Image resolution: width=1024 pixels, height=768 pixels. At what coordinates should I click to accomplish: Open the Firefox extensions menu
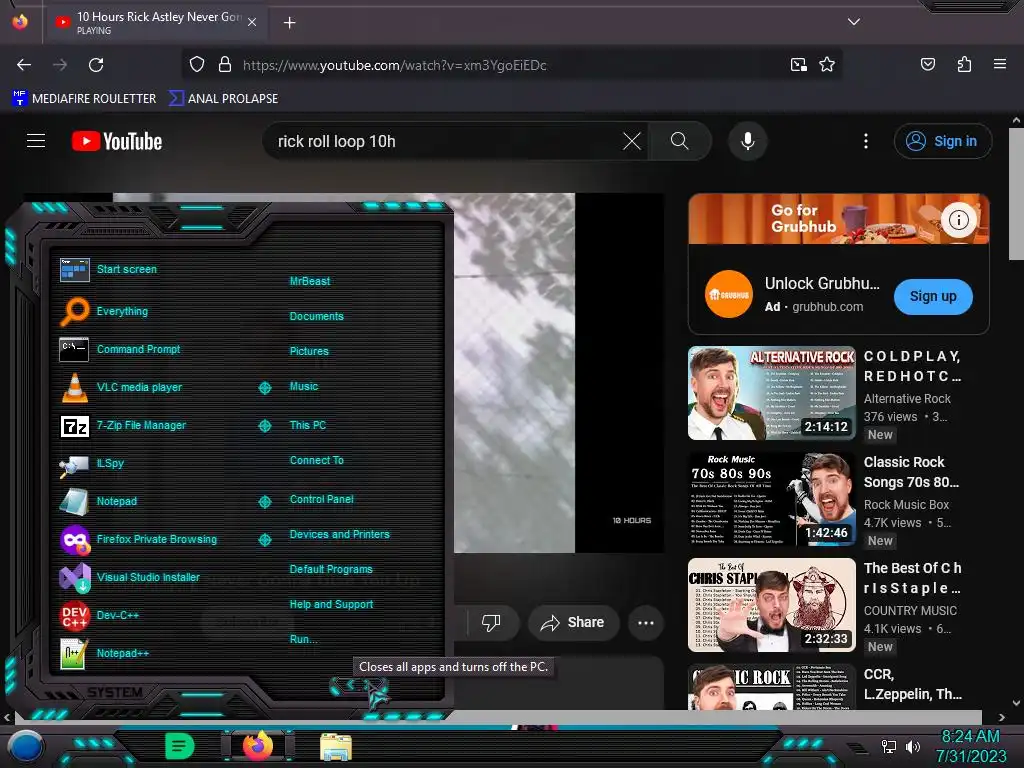tap(964, 64)
